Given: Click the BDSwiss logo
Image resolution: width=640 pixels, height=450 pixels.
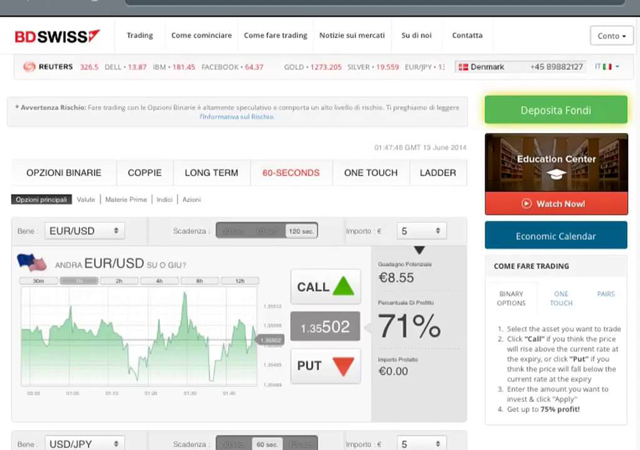Looking at the screenshot, I should pos(57,36).
